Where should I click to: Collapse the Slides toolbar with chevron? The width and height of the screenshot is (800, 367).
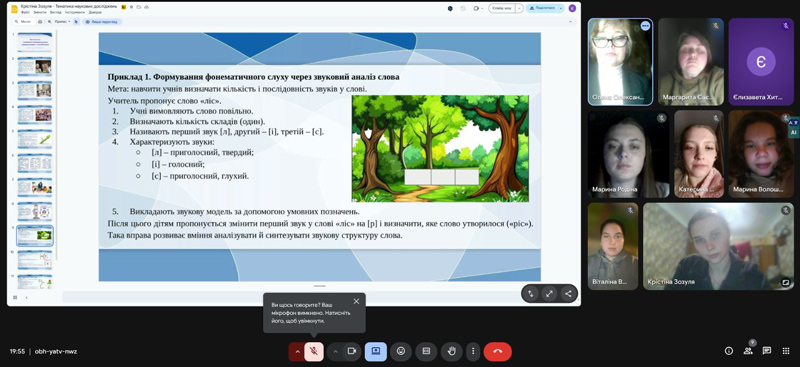[x=571, y=22]
